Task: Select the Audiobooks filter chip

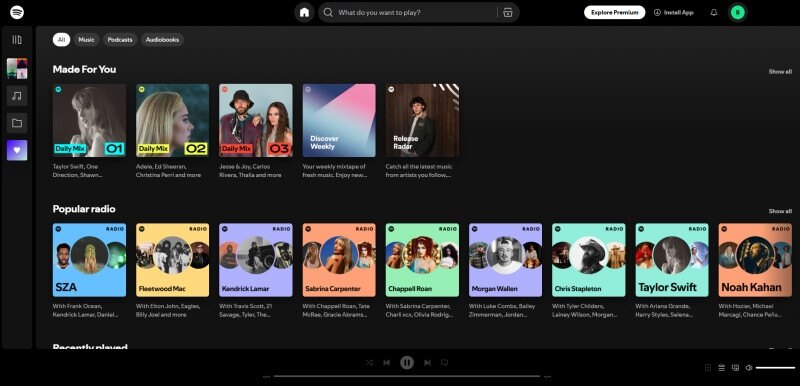Action: 162,40
